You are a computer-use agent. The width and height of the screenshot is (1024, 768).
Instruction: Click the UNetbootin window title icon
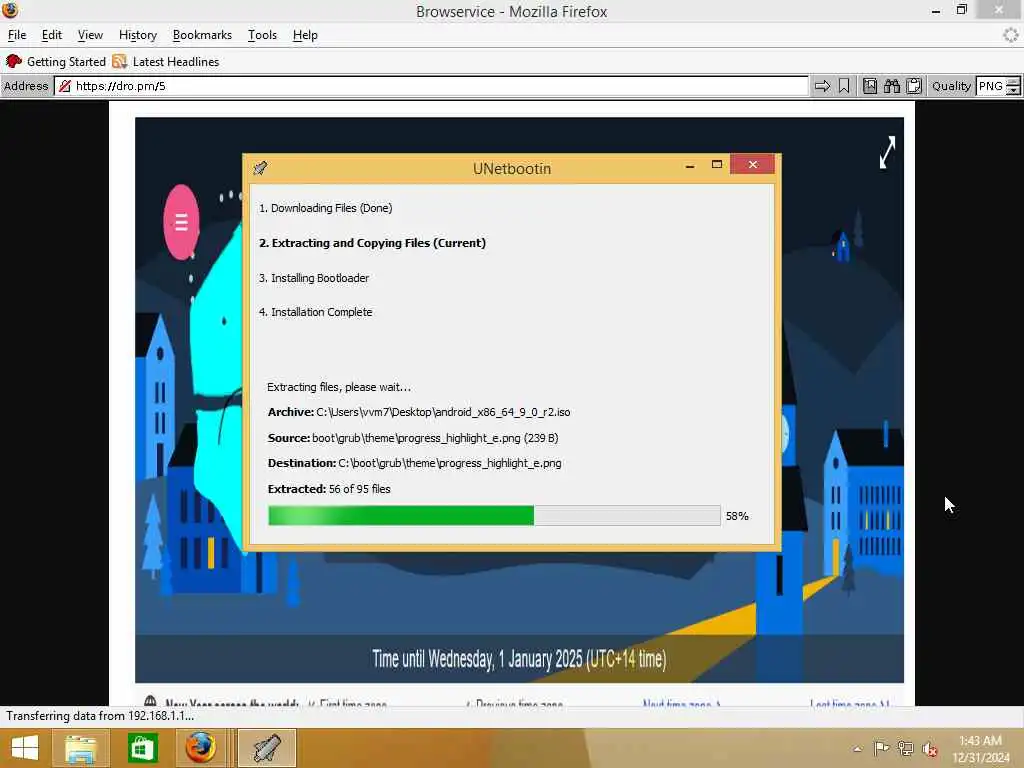pos(261,168)
